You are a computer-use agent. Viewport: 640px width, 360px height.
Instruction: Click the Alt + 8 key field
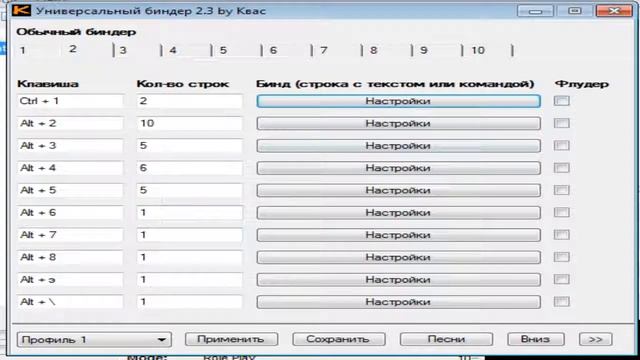[x=70, y=257]
